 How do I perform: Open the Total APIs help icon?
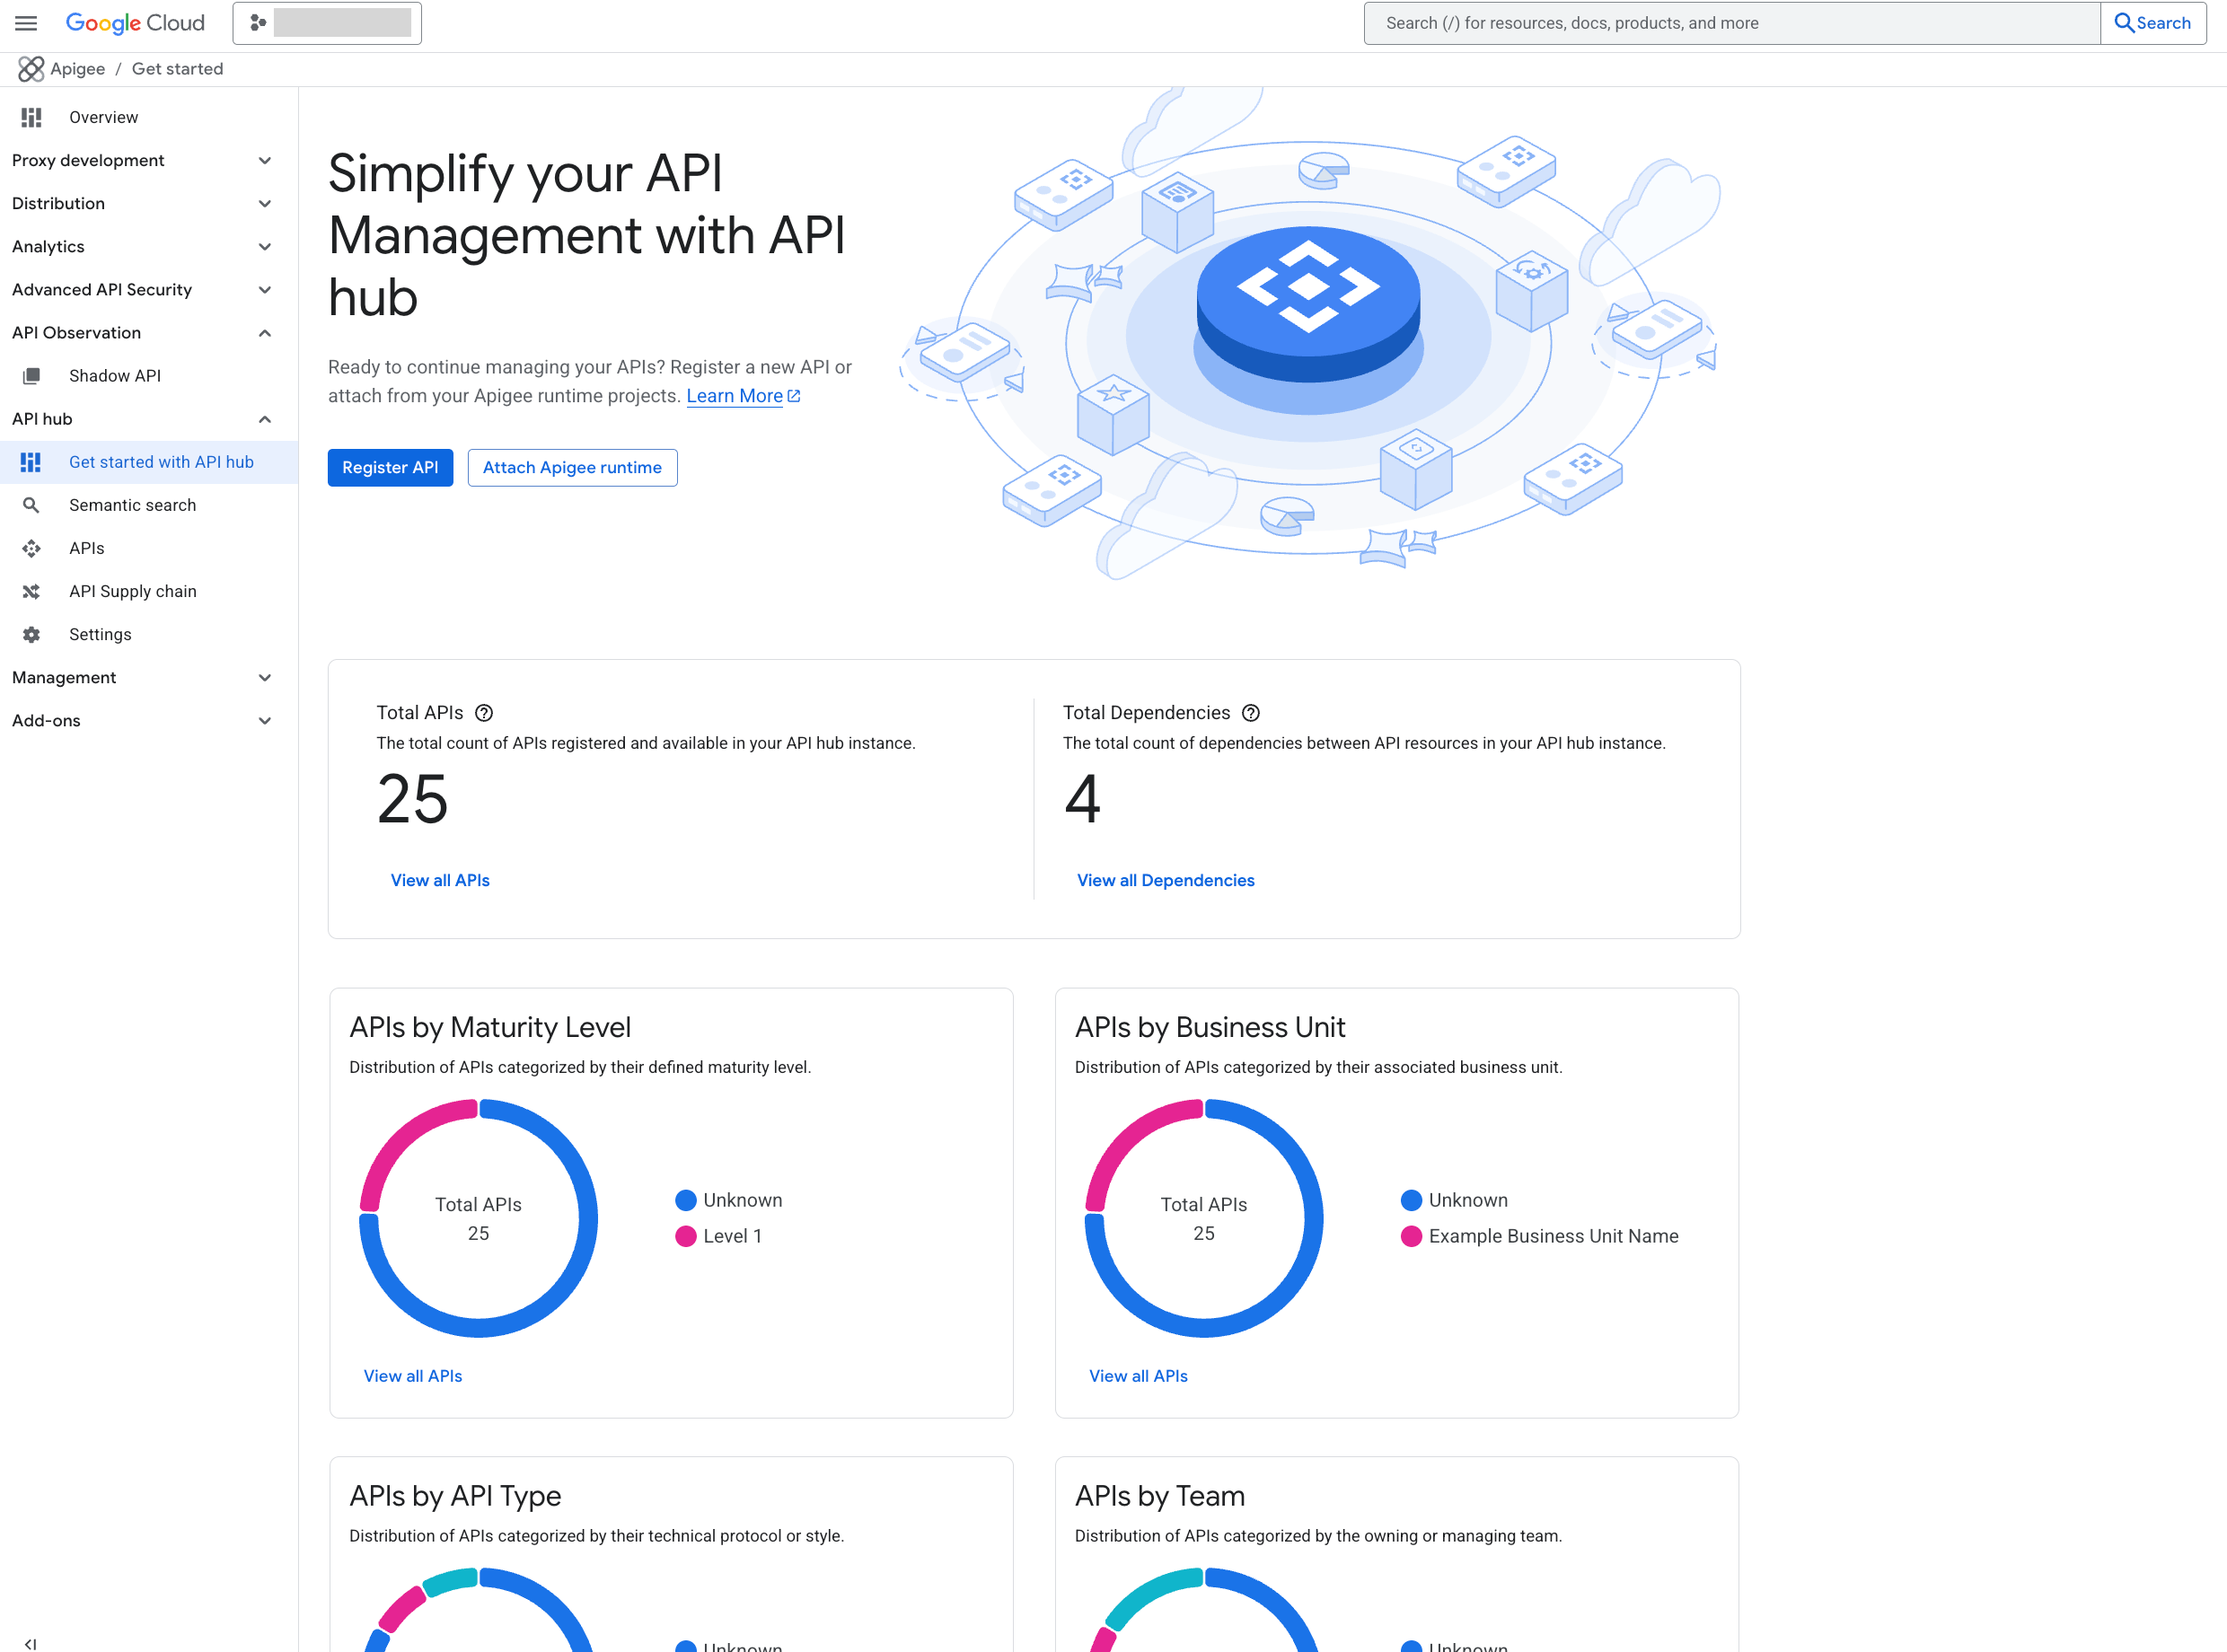[x=485, y=712]
